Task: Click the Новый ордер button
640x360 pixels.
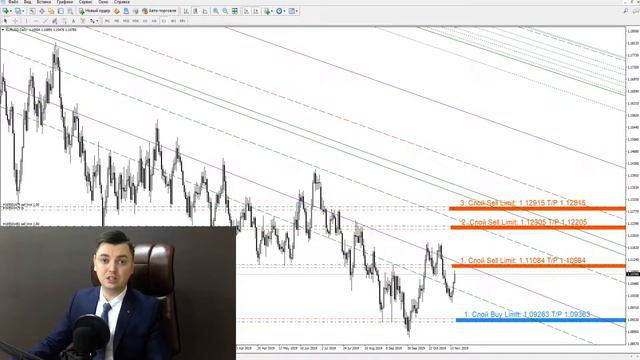Action: [x=95, y=11]
